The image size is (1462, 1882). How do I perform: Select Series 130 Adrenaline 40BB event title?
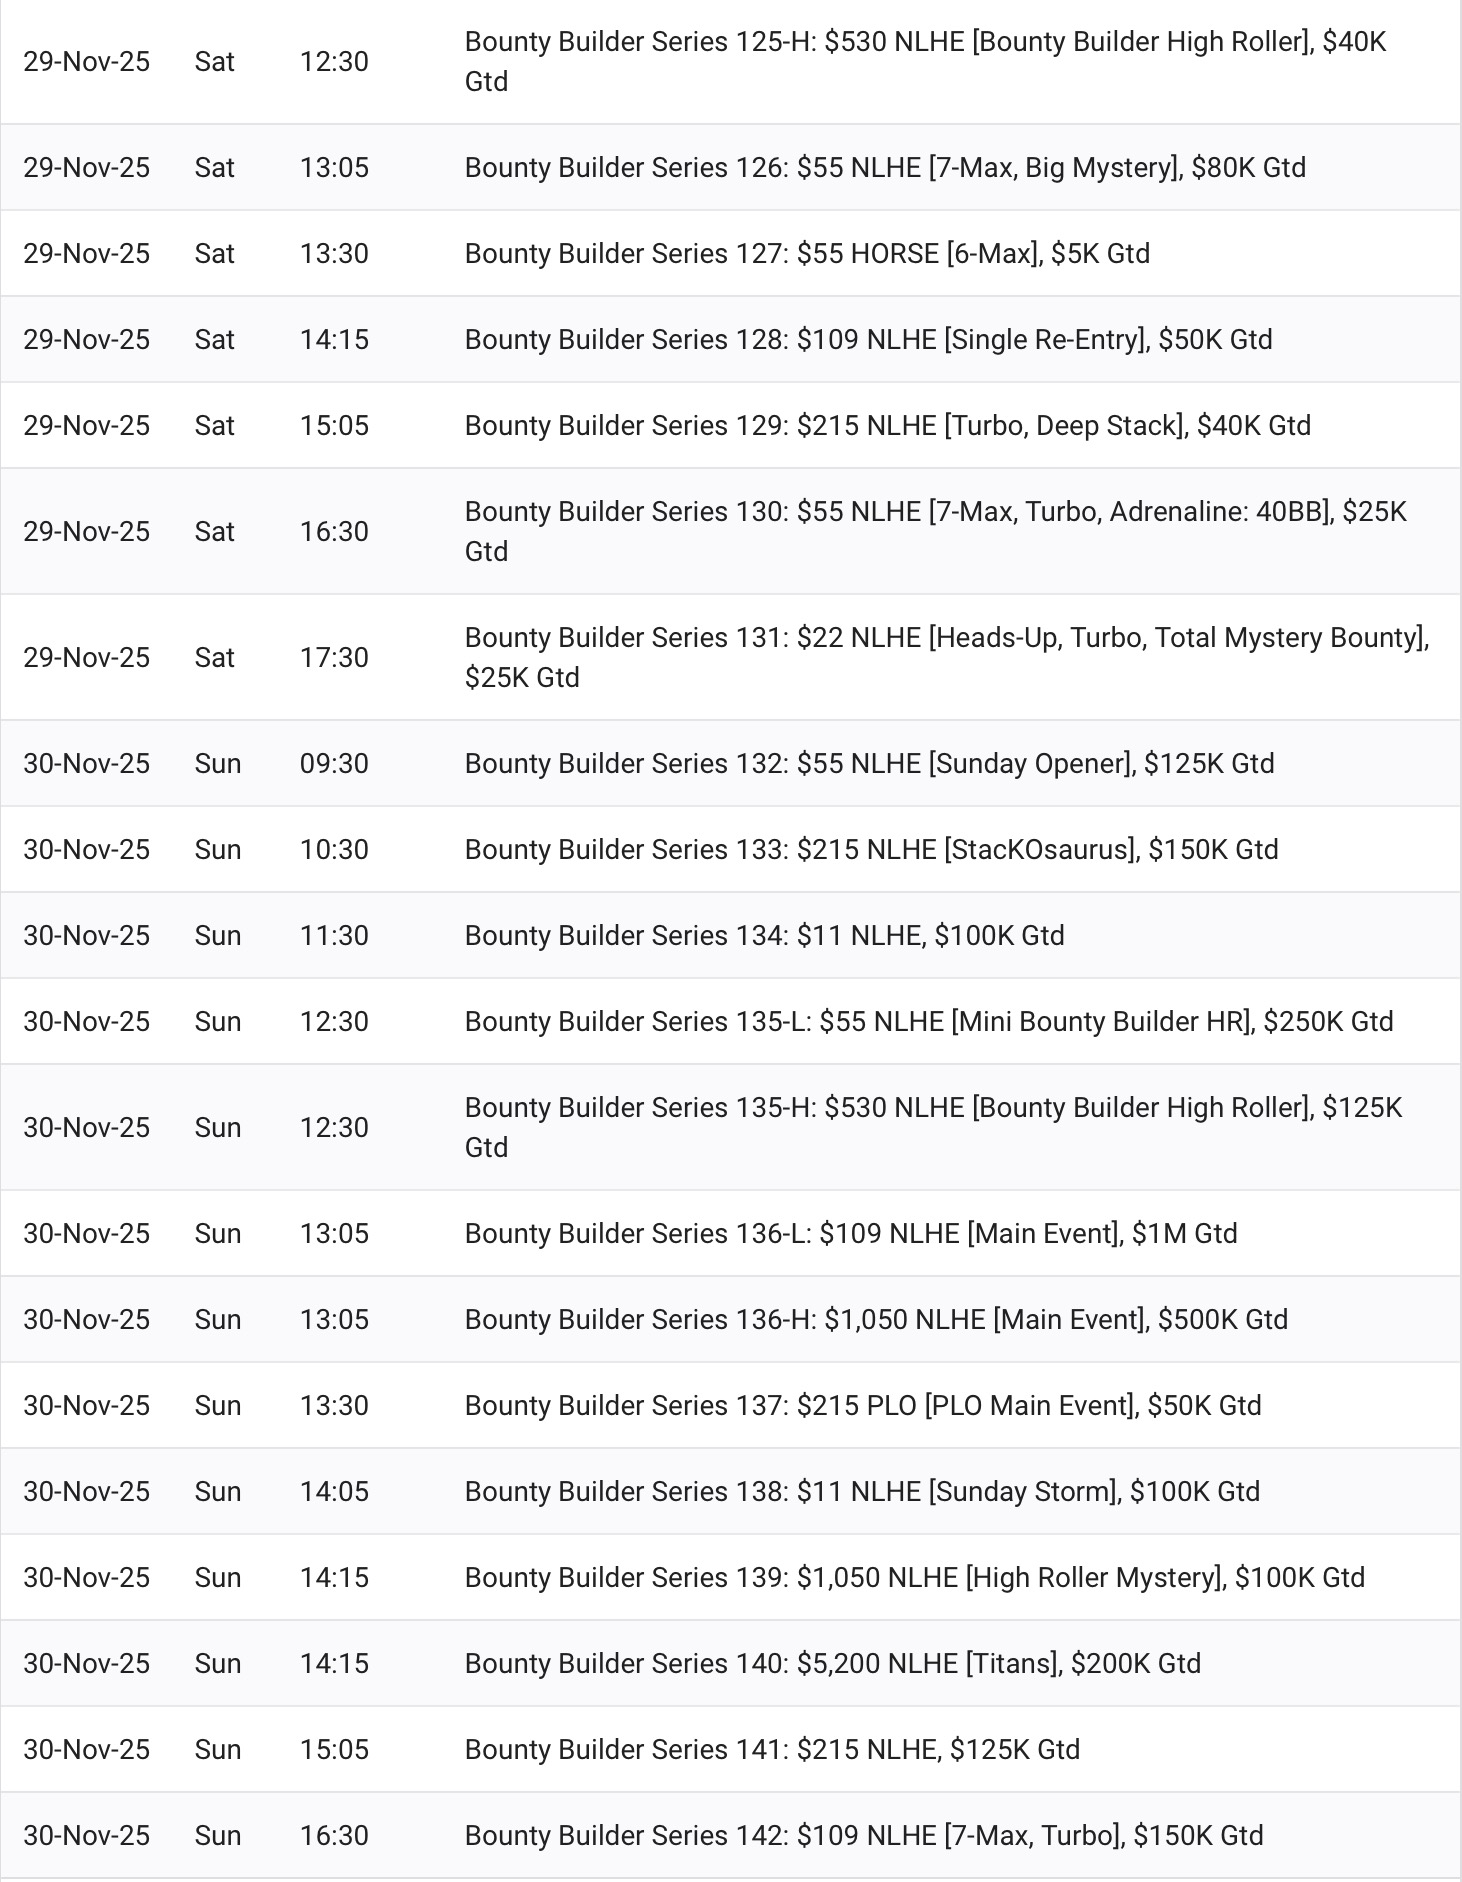pos(935,512)
